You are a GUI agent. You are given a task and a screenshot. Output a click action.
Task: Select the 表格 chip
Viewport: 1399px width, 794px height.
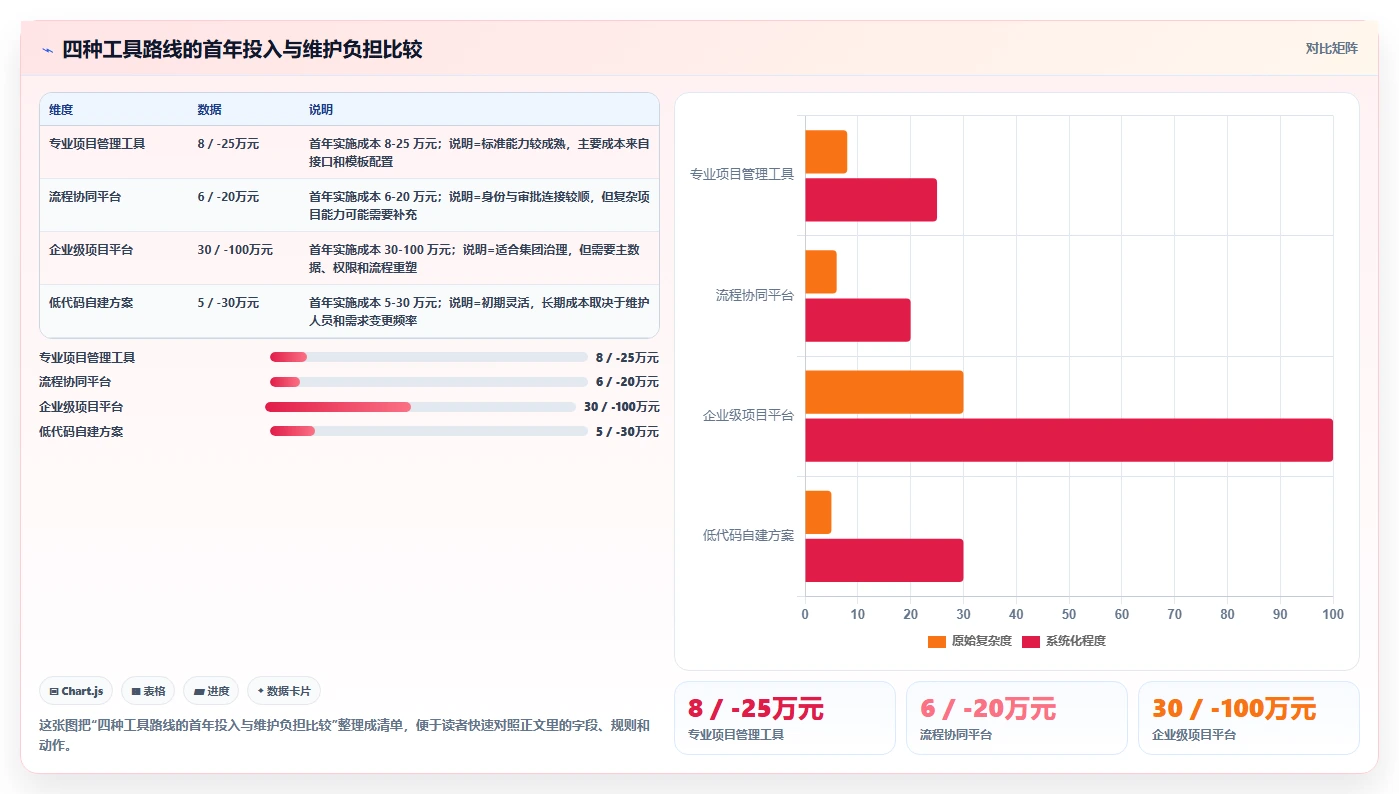pos(148,691)
